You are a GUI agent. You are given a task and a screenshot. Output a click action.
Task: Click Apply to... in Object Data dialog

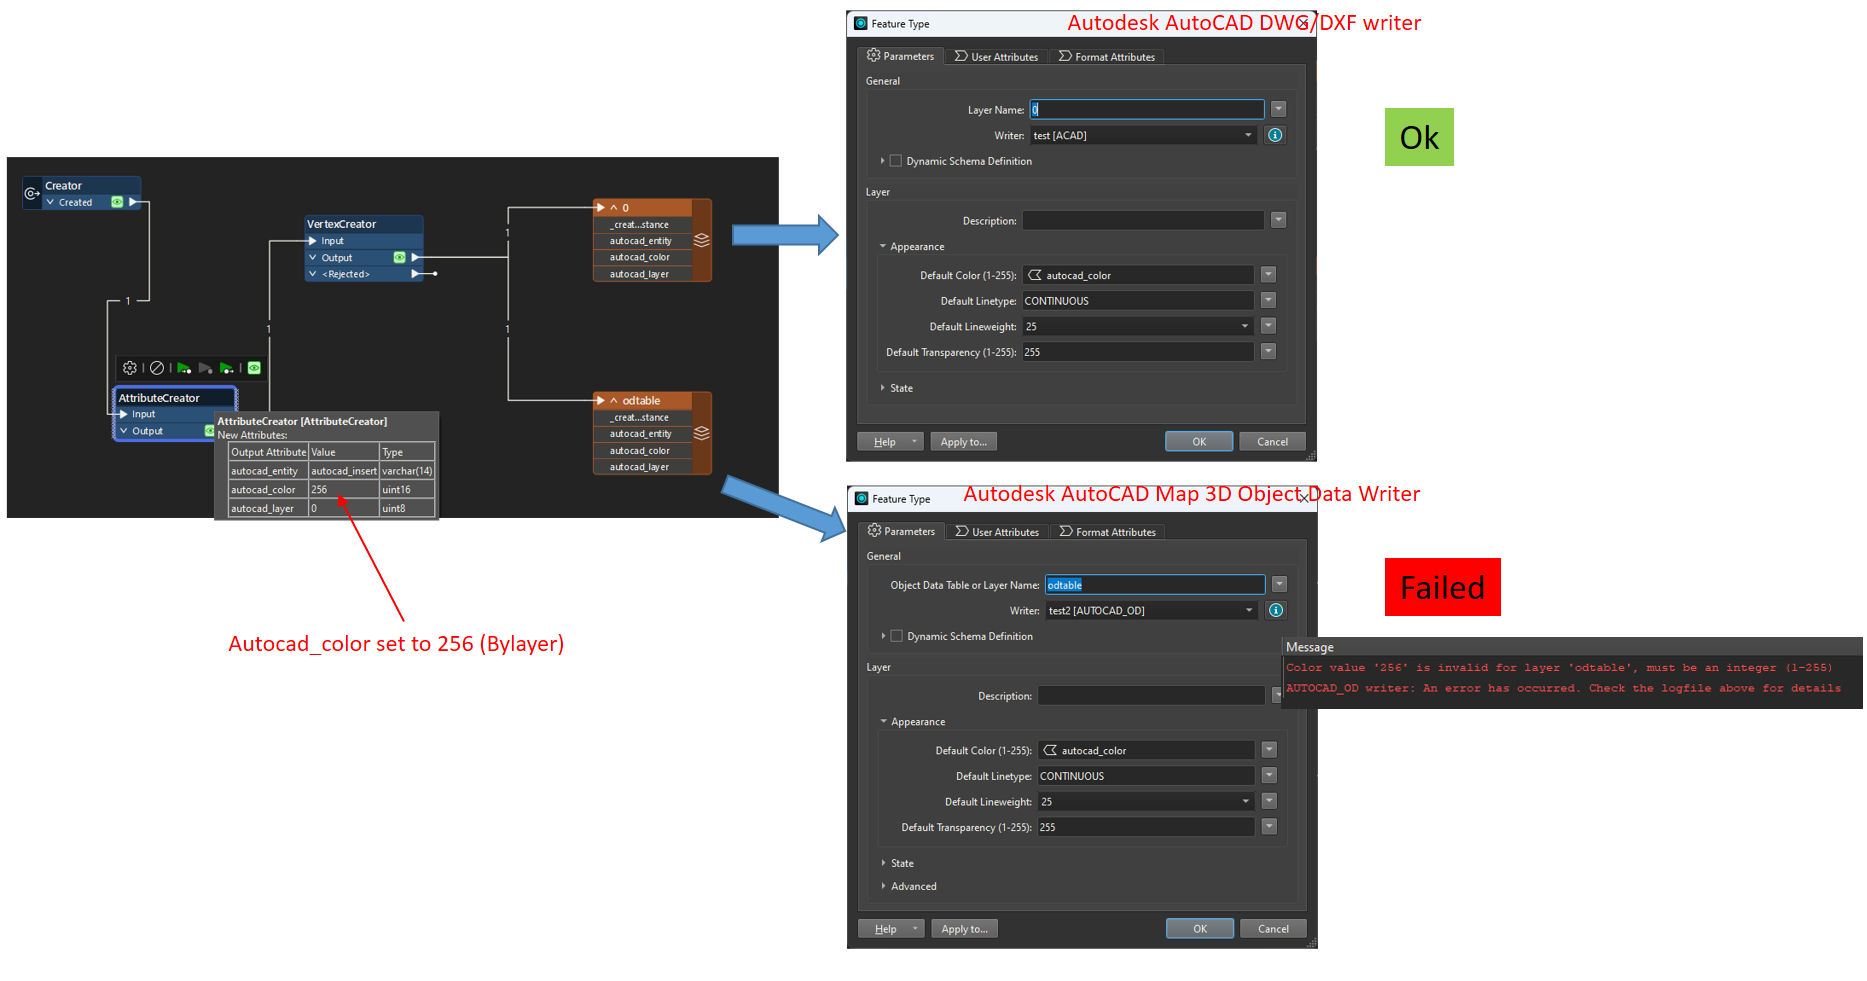[x=965, y=929]
